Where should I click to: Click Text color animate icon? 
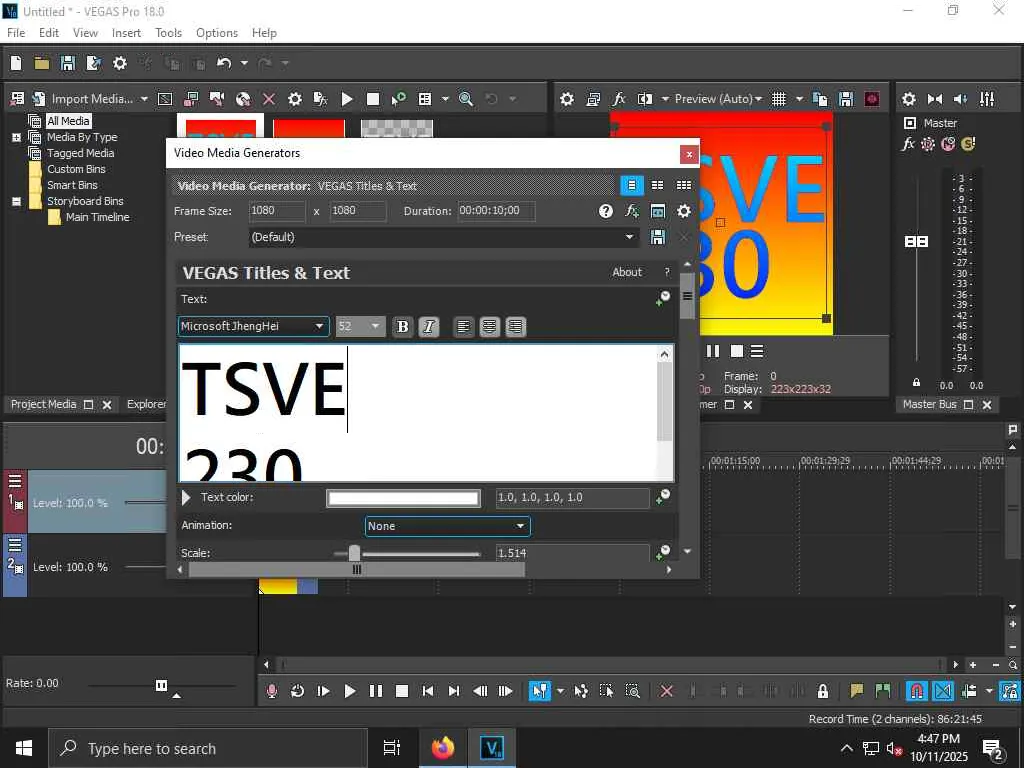[662, 497]
